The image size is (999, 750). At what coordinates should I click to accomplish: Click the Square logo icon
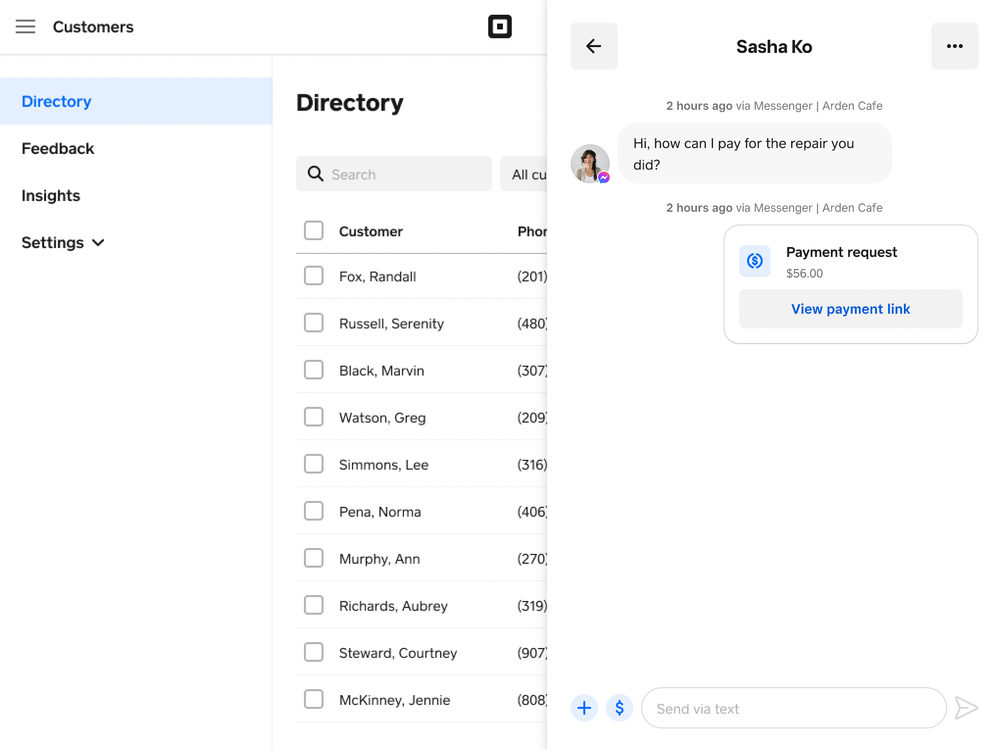499,27
